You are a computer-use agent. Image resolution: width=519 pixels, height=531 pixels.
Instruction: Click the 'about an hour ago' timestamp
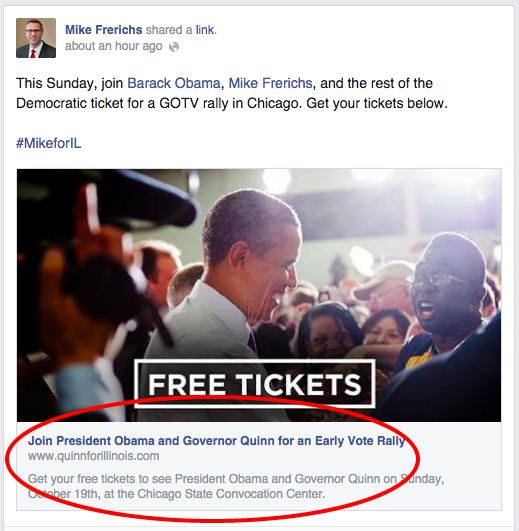(x=114, y=46)
